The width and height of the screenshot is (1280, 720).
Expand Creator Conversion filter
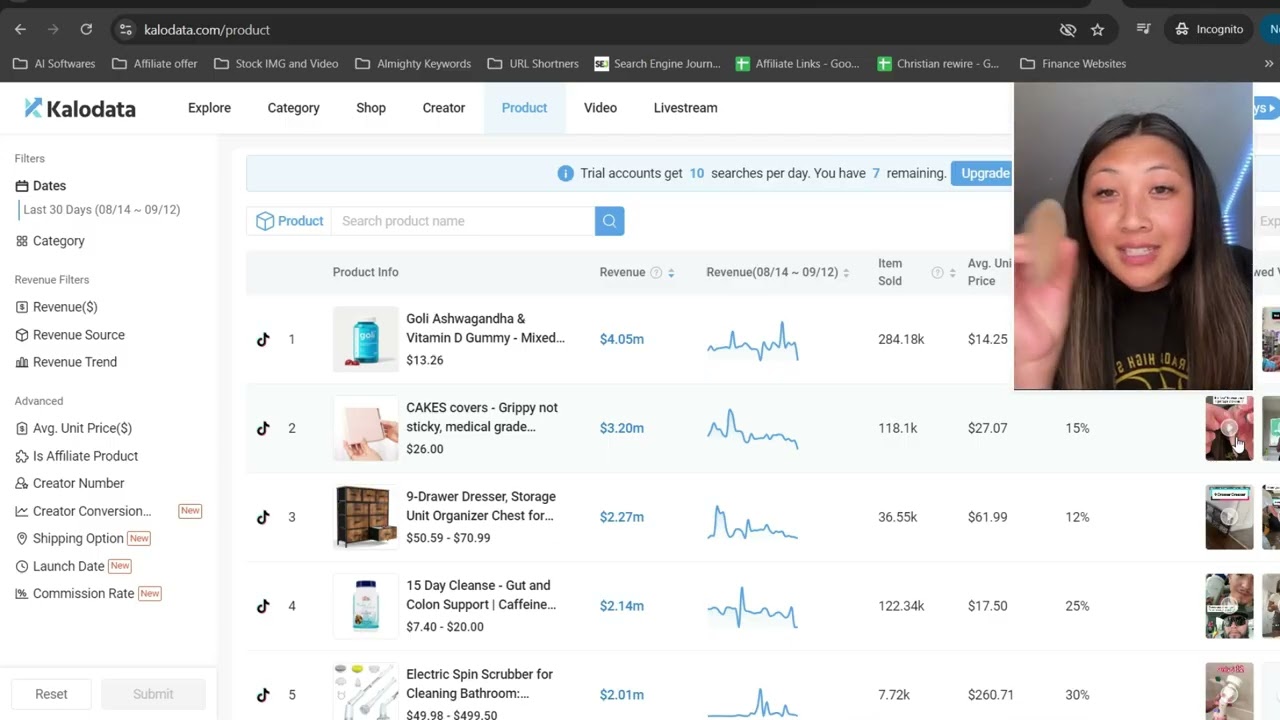click(x=84, y=511)
